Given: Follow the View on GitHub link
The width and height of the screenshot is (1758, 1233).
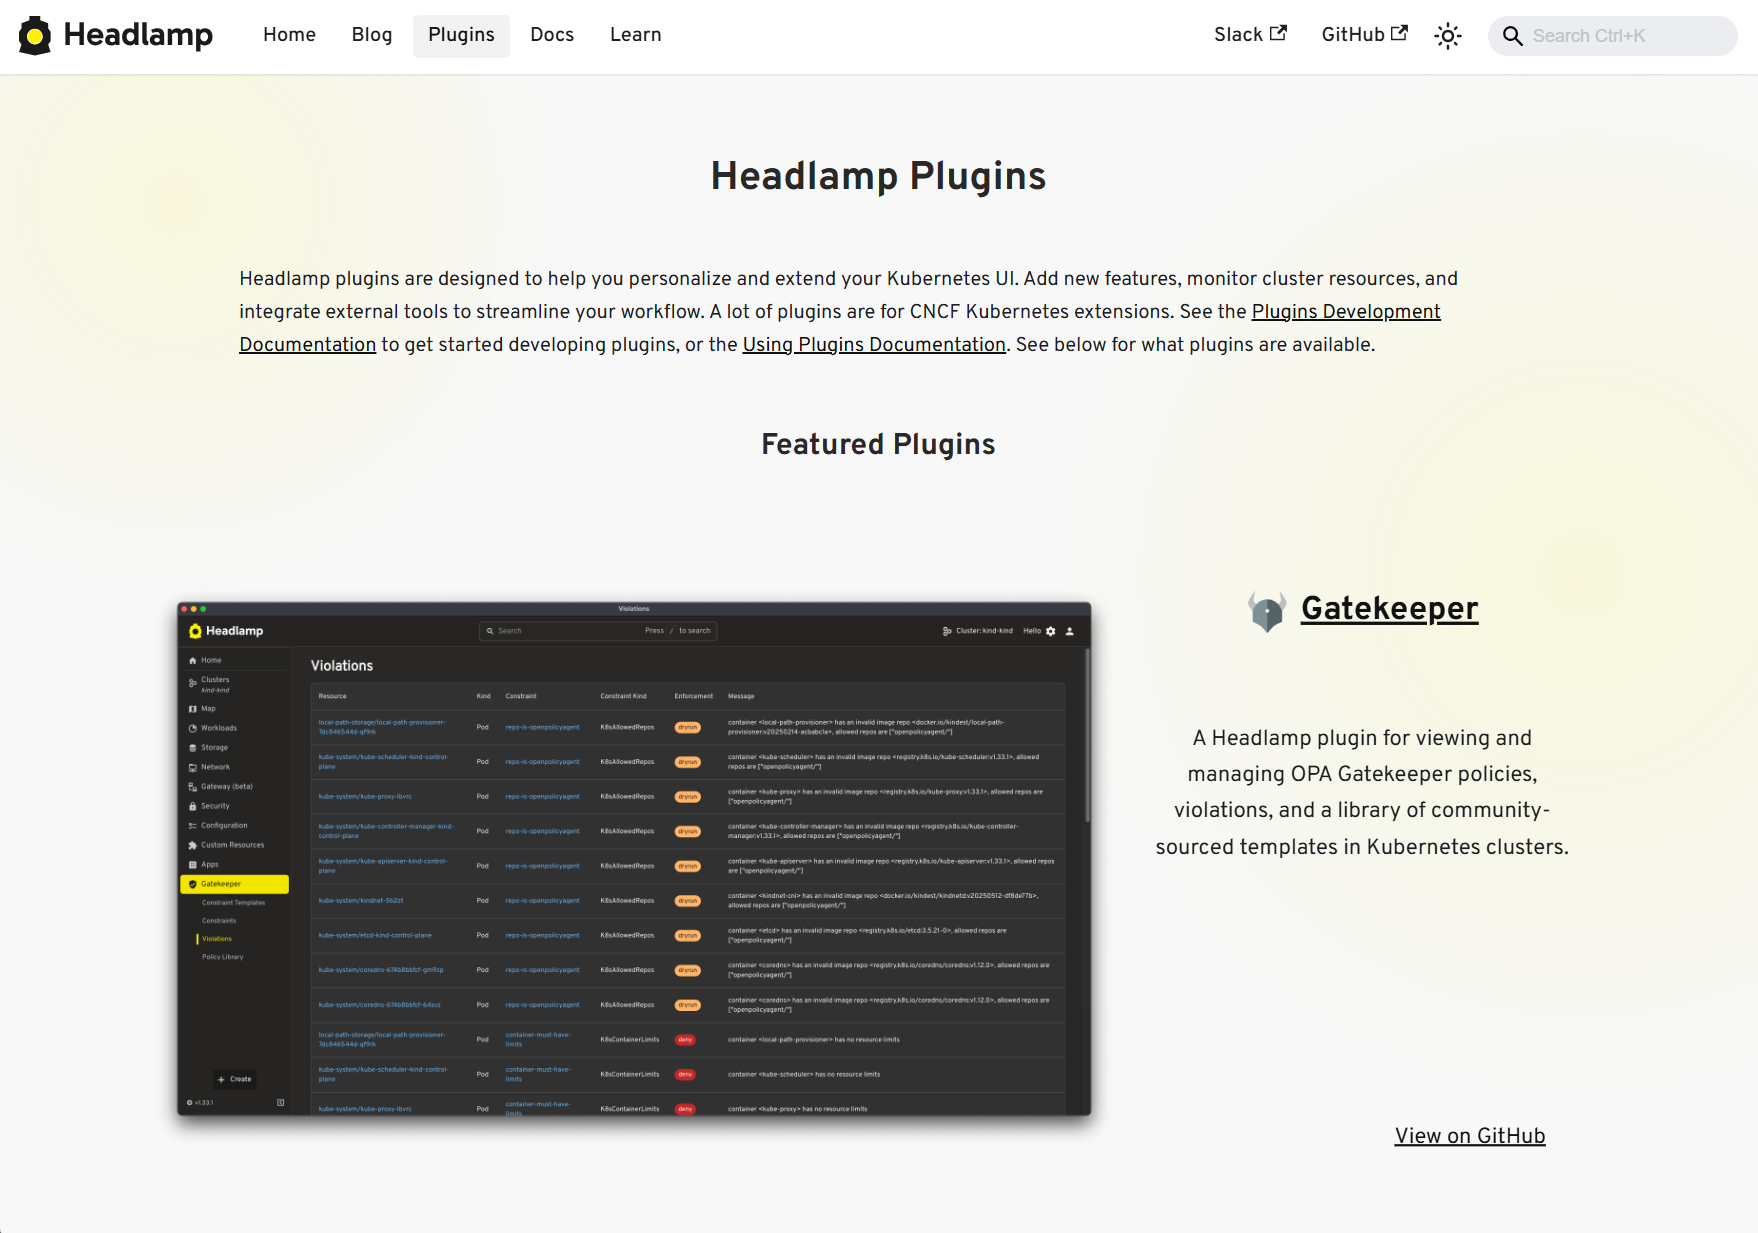Looking at the screenshot, I should tap(1470, 1136).
